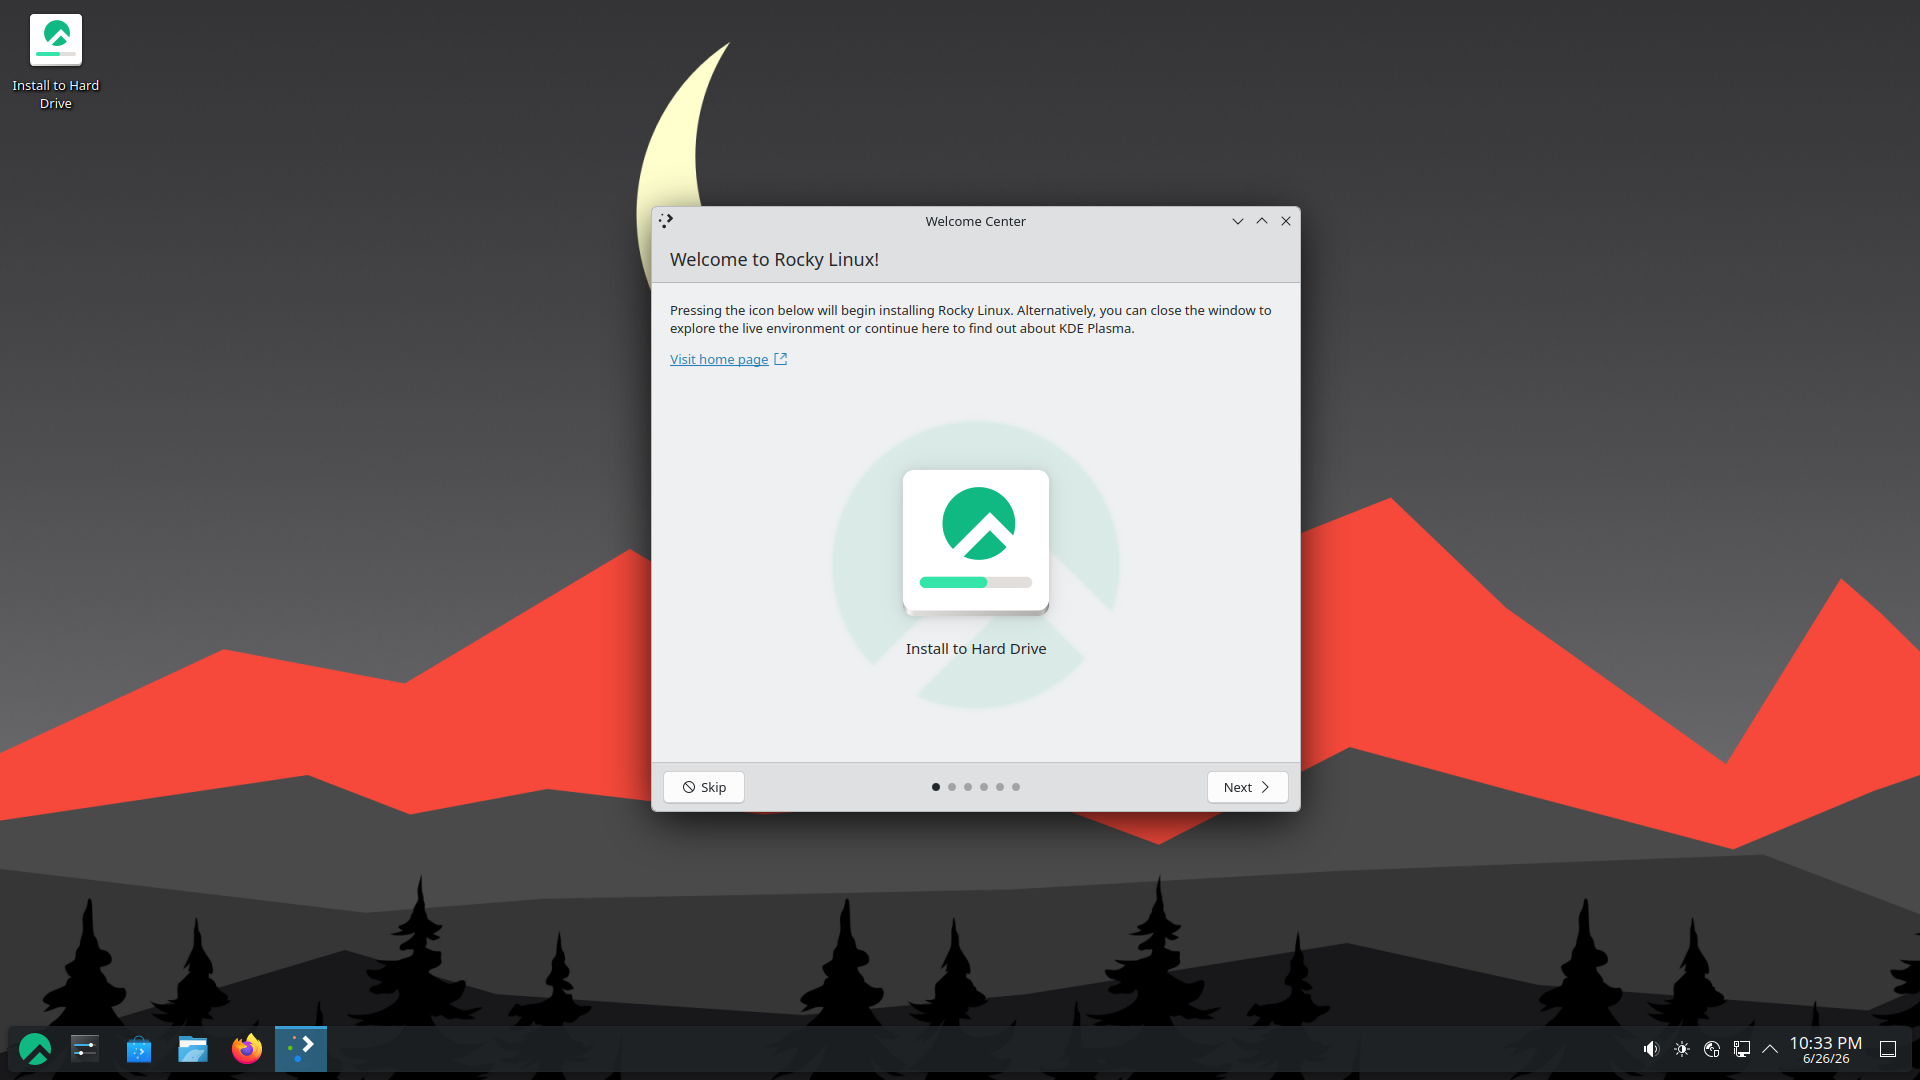The width and height of the screenshot is (1920, 1080).
Task: Jump to the last page indicator dot
Action: click(x=1016, y=787)
